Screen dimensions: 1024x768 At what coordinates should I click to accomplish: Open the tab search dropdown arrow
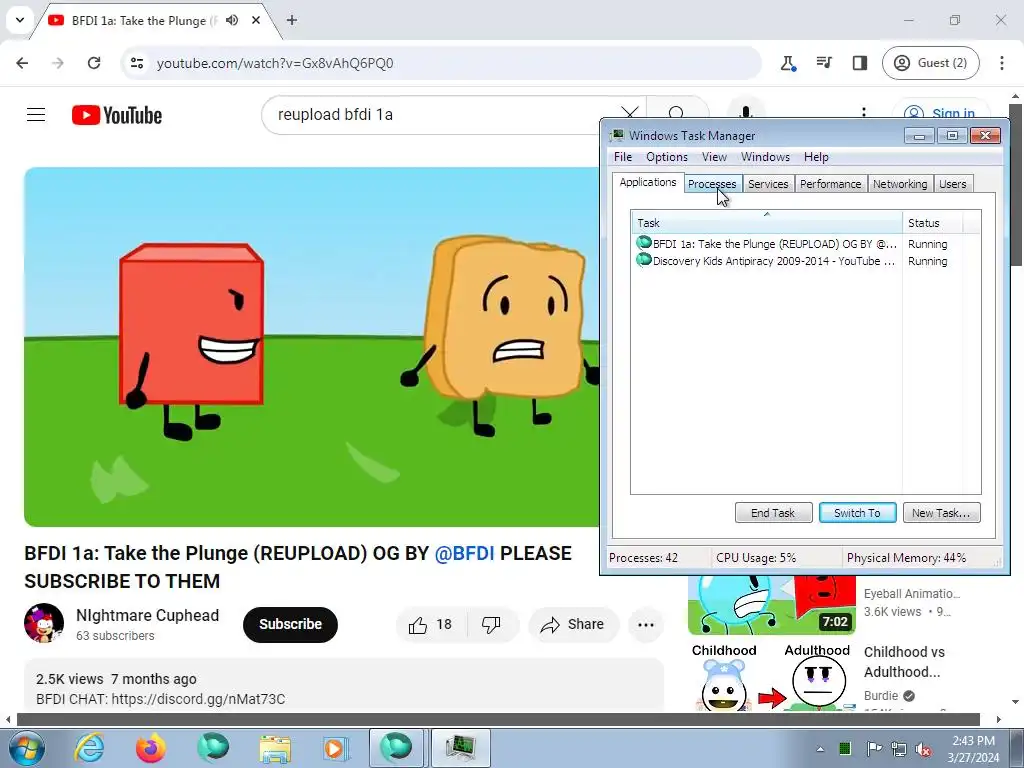[x=20, y=20]
